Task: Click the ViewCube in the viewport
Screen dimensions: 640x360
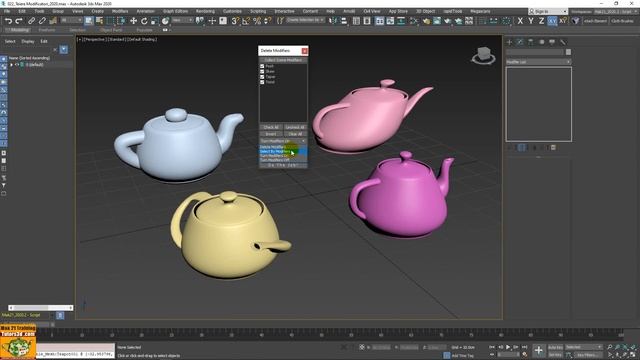Action: [x=484, y=55]
